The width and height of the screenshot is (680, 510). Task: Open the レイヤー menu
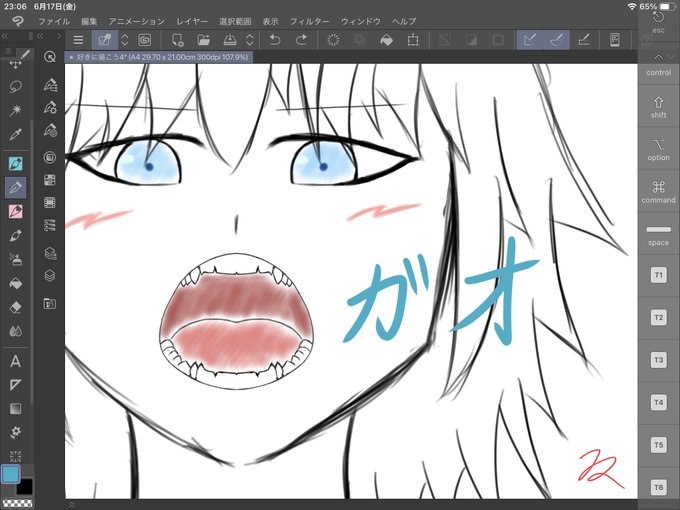(x=192, y=21)
